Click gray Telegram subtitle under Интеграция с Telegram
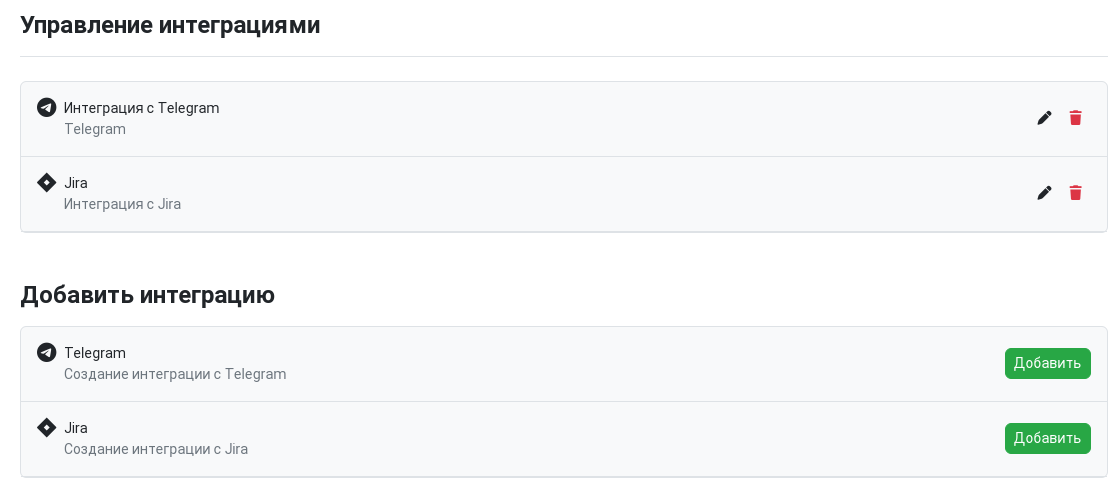The width and height of the screenshot is (1120, 496). [95, 129]
